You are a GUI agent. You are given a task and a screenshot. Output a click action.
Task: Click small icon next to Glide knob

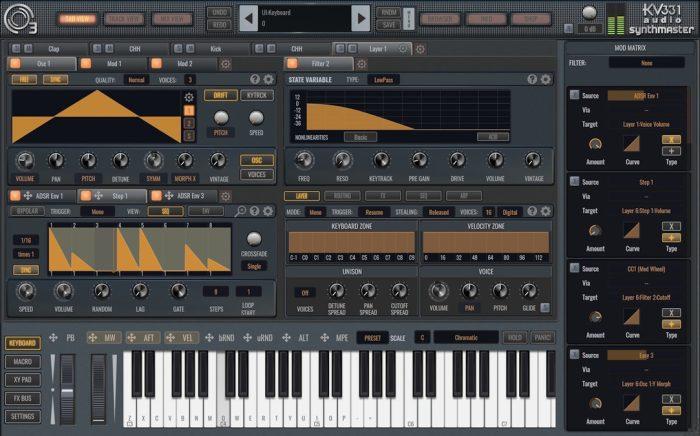point(545,307)
